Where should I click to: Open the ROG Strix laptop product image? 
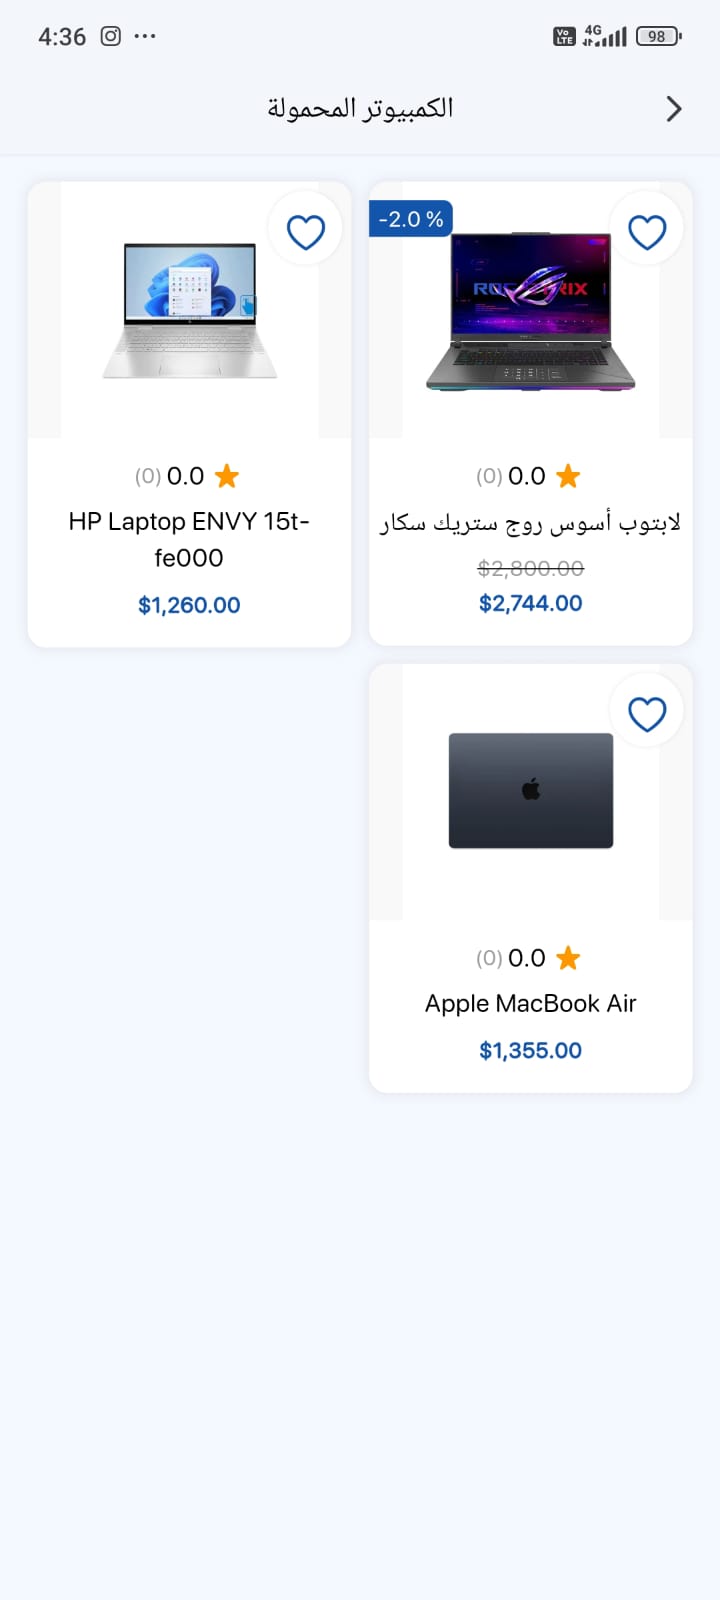(x=530, y=312)
